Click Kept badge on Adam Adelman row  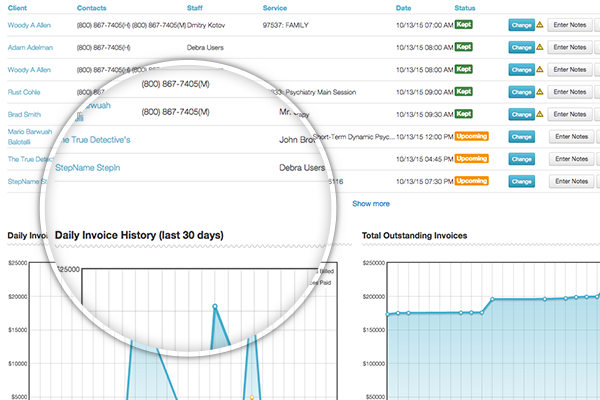click(463, 47)
